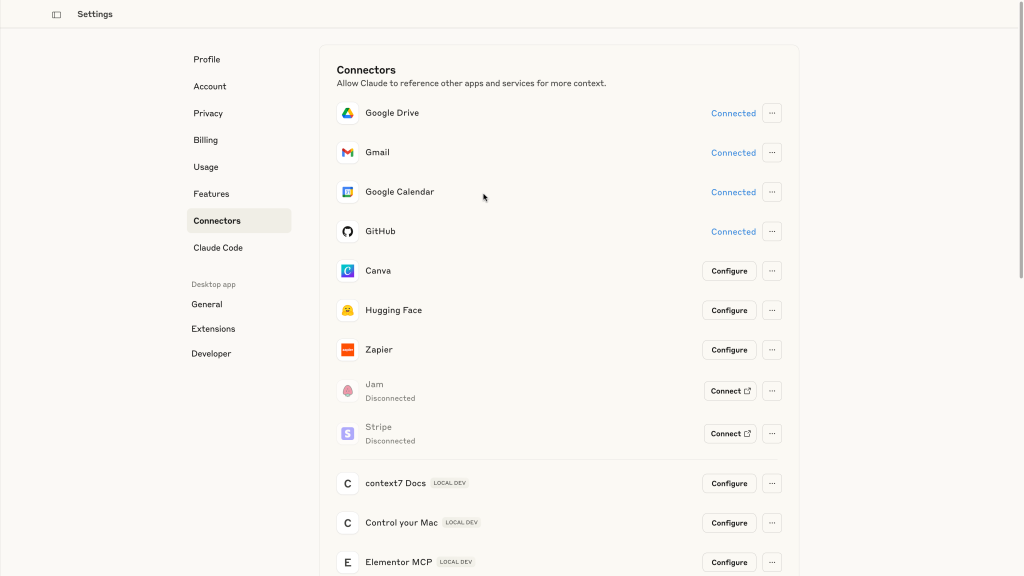Screen dimensions: 1024x576
Task: Open more options for Stripe
Action: click(x=772, y=434)
